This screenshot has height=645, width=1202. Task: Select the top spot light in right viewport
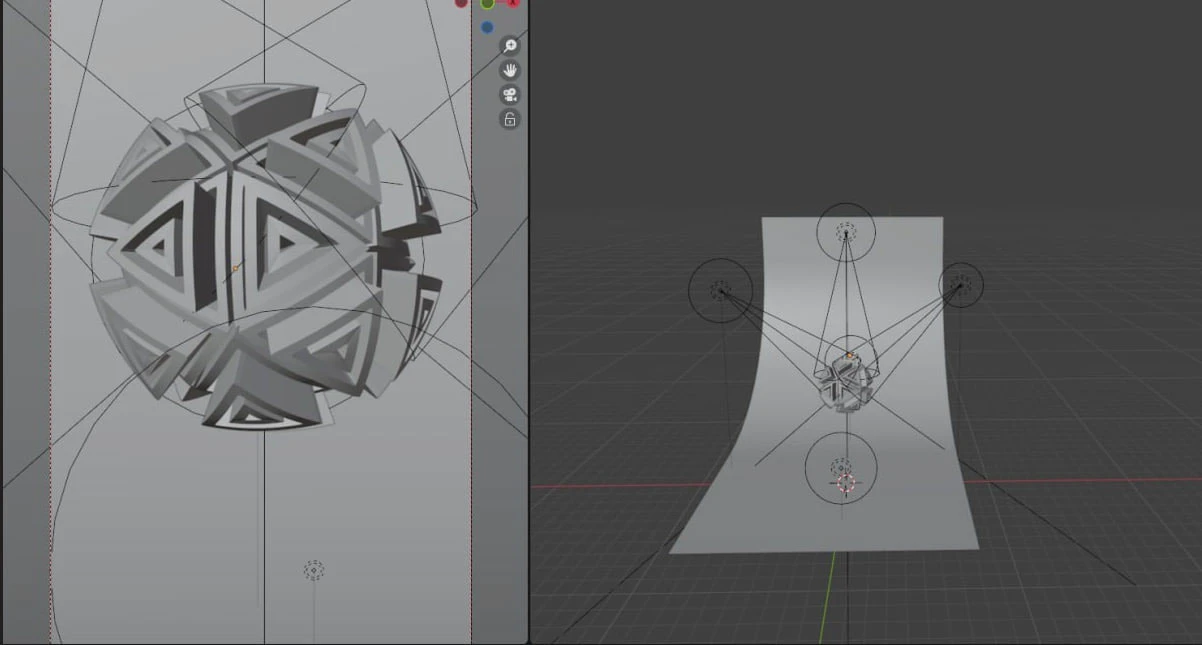click(846, 231)
